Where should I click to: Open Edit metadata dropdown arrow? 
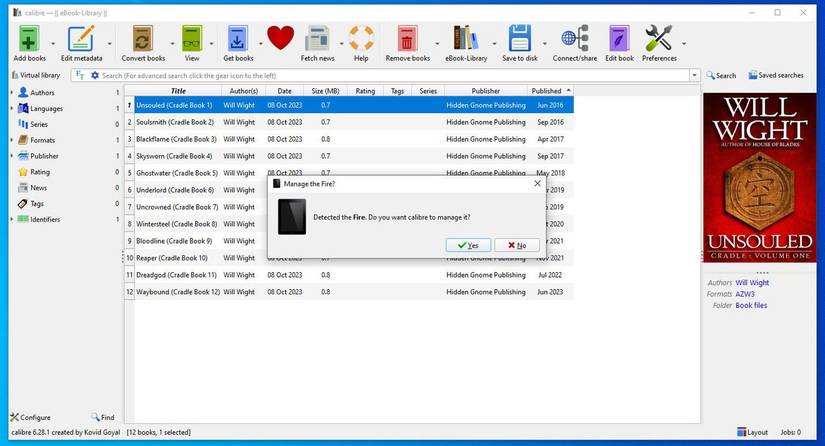pyautogui.click(x=109, y=44)
